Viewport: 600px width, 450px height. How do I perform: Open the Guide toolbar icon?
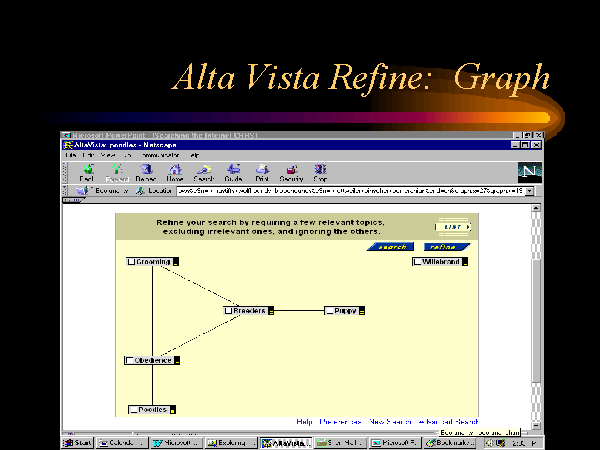point(233,171)
